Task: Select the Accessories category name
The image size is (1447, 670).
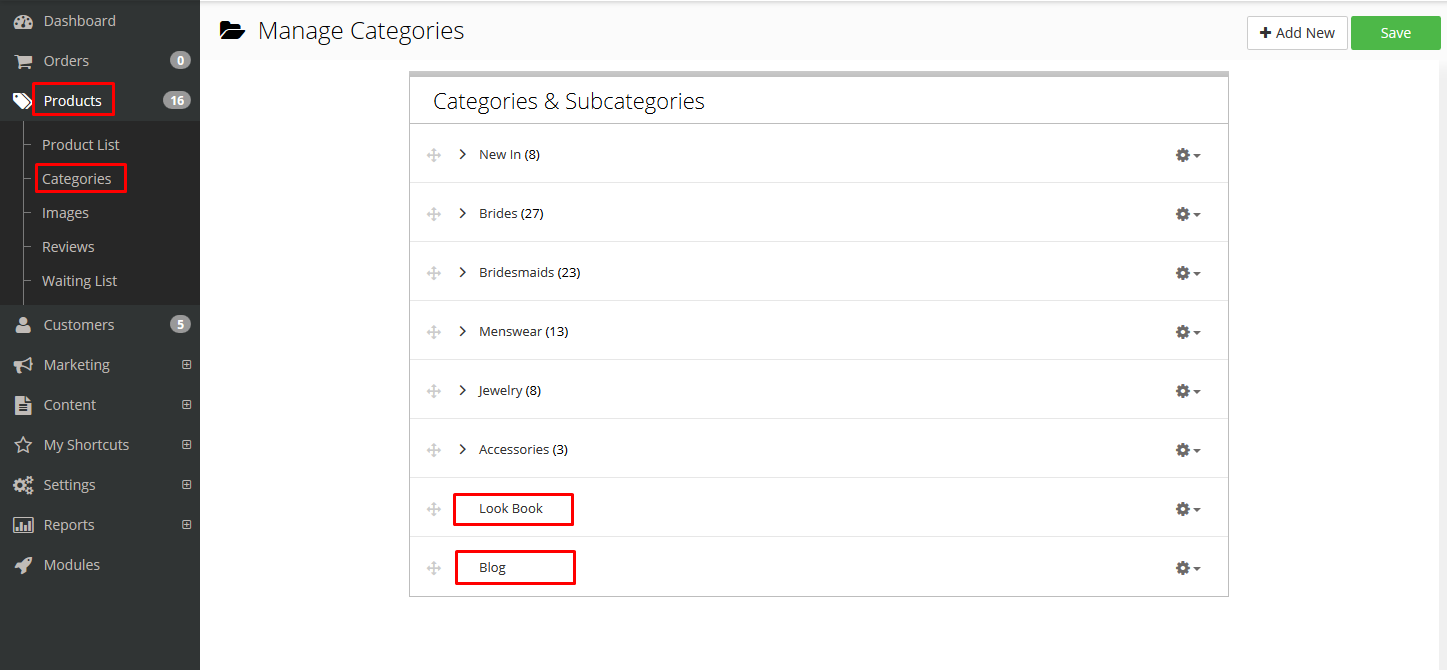Action: (x=513, y=449)
